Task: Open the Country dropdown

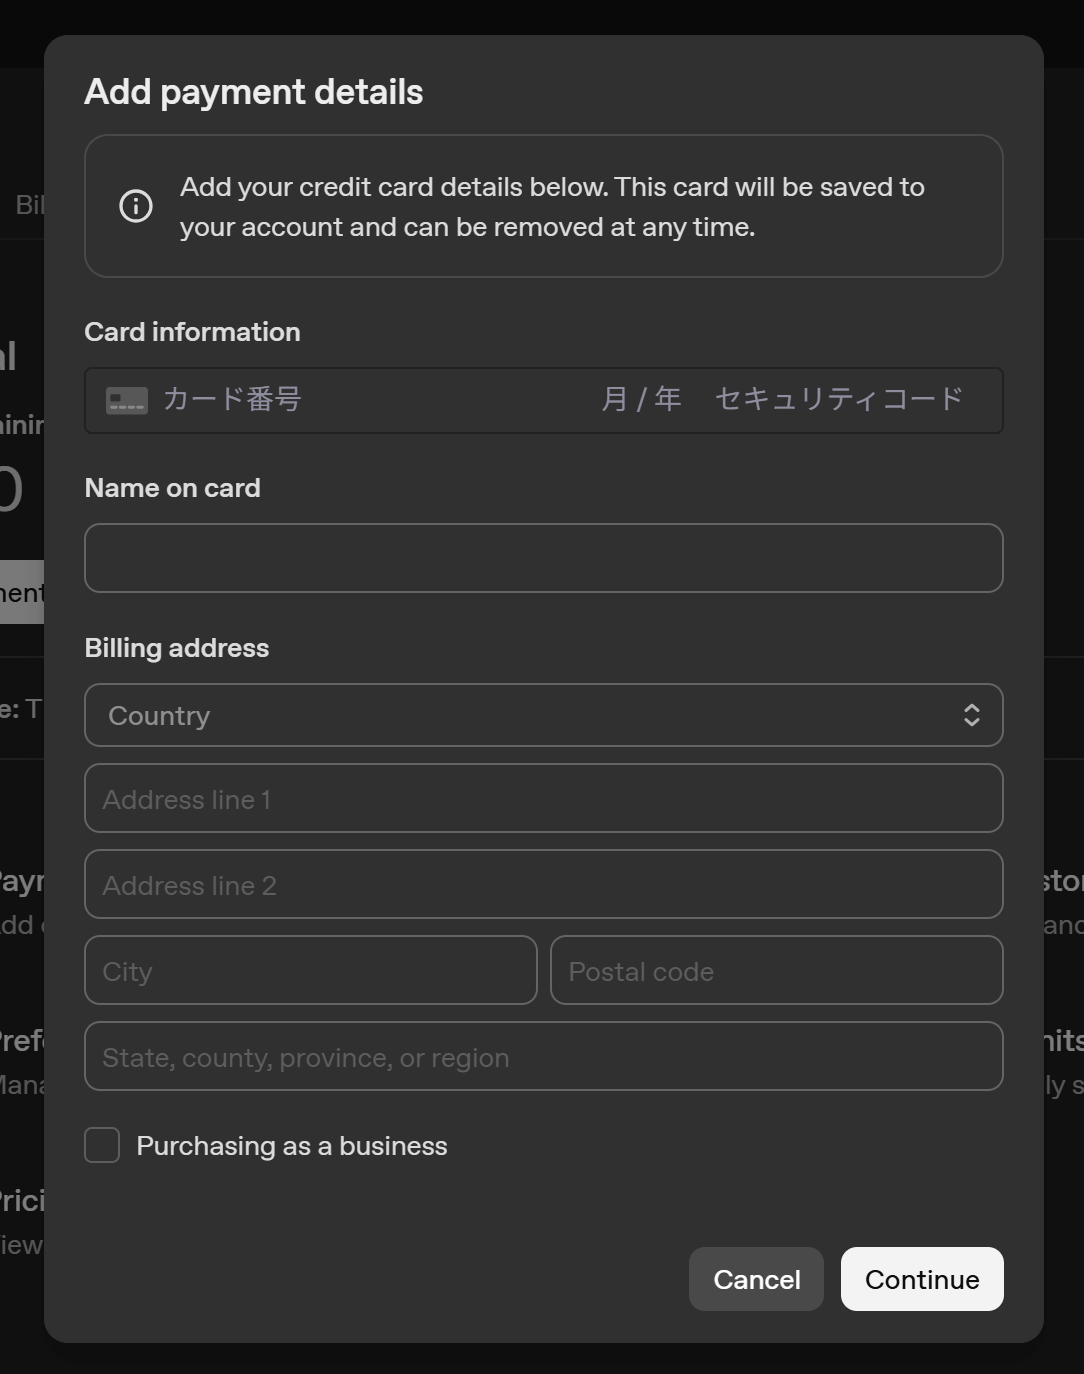Action: [x=543, y=715]
